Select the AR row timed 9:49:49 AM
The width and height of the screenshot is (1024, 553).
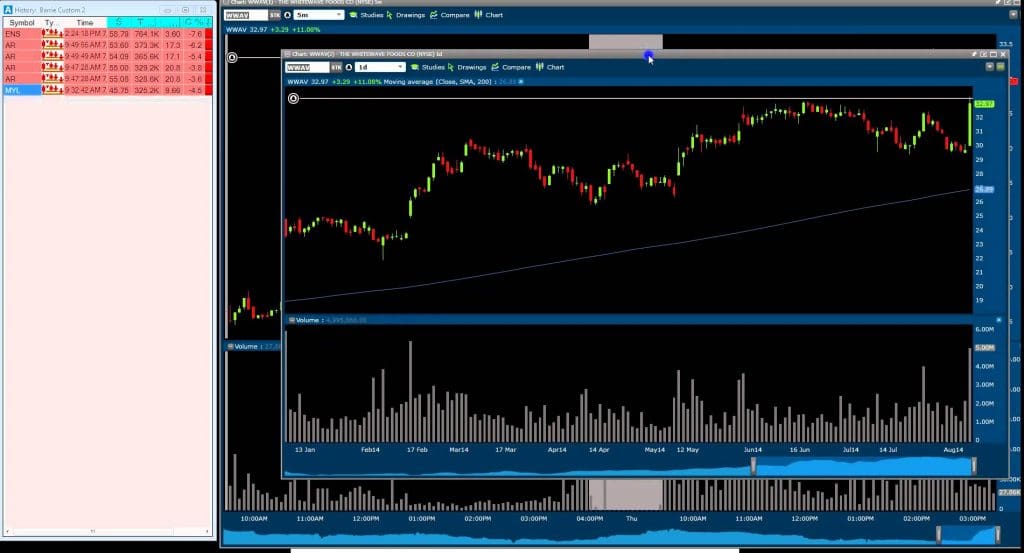[108, 56]
